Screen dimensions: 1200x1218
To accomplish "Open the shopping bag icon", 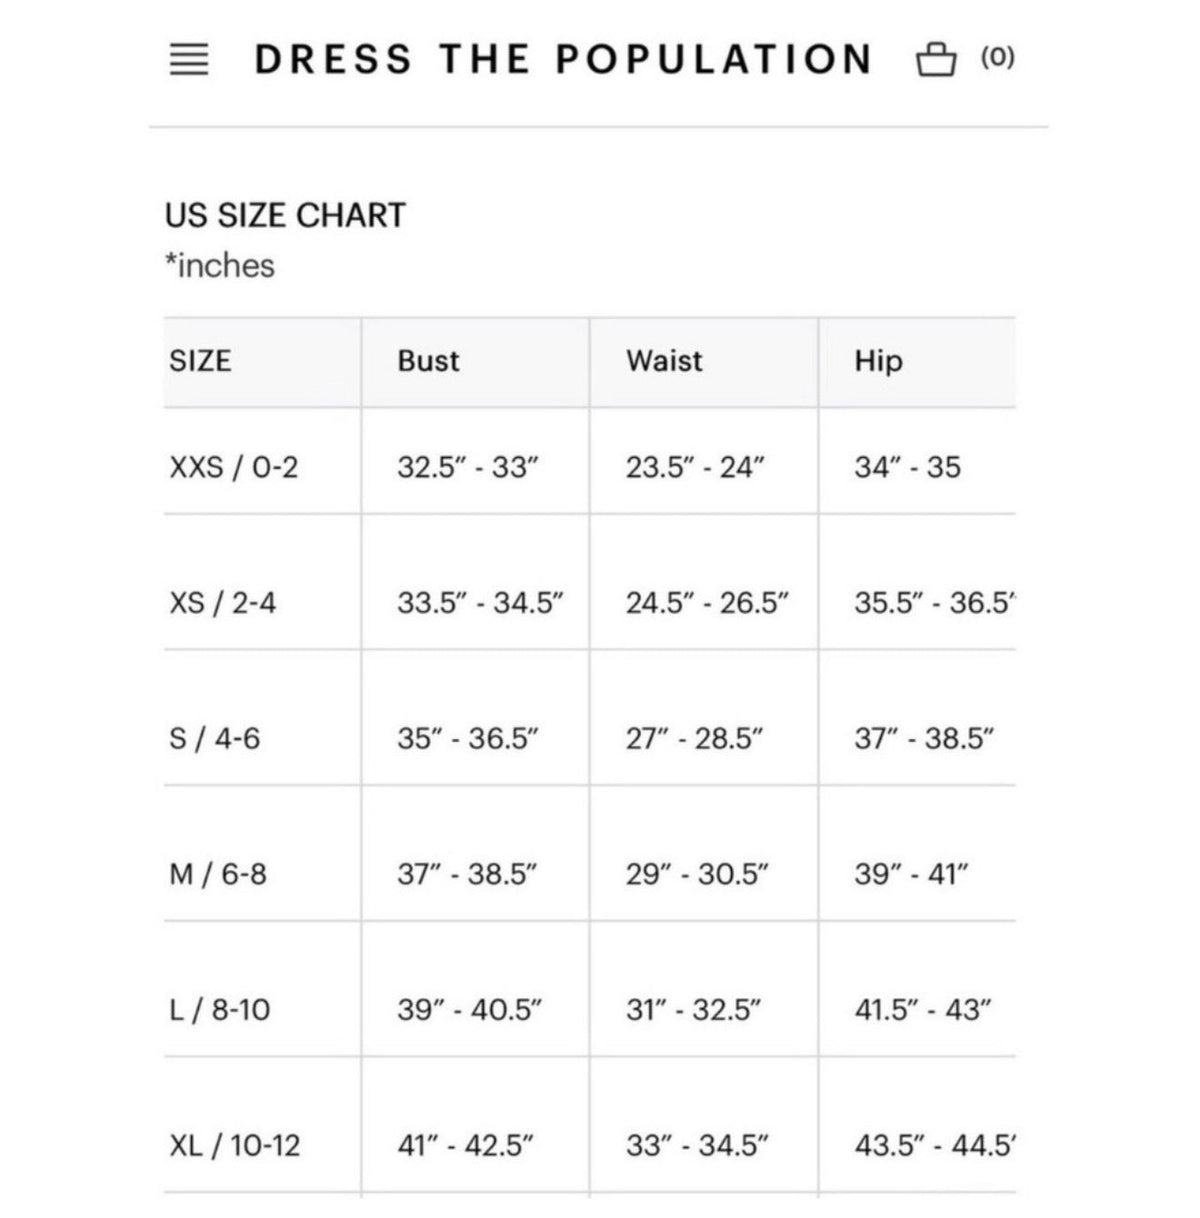I will coord(936,59).
